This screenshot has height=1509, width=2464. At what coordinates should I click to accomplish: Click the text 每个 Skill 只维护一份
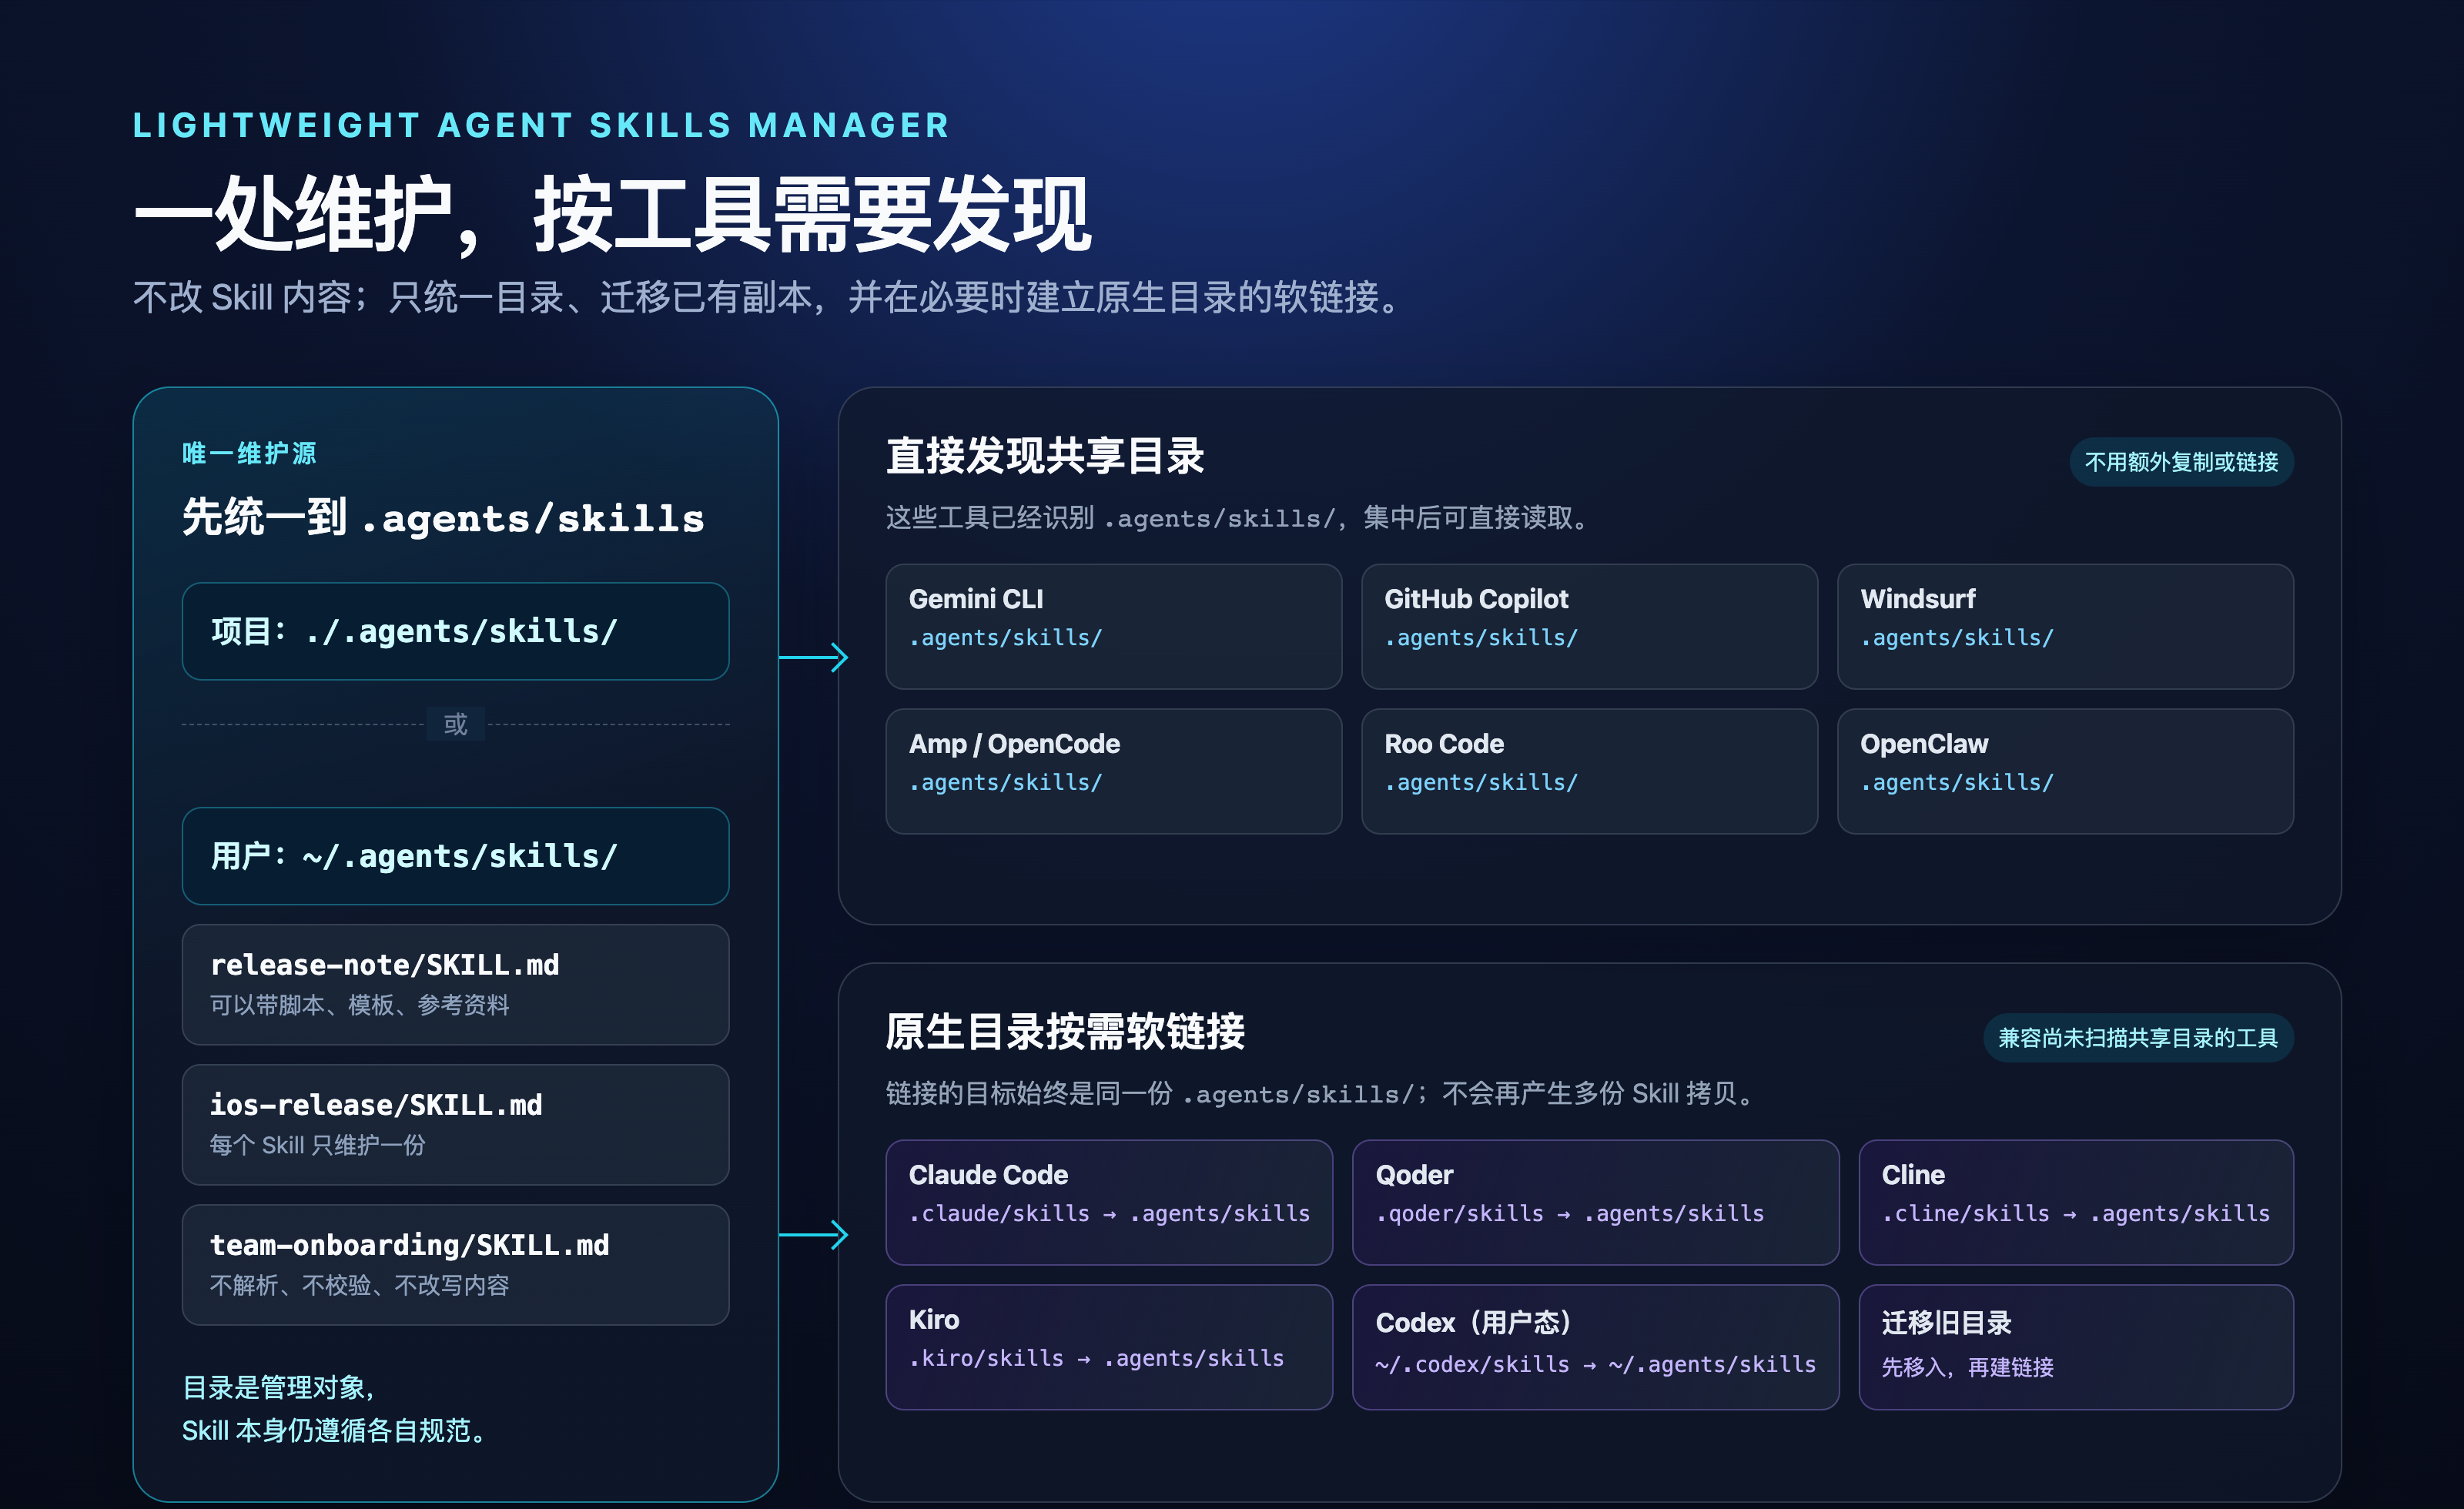tap(317, 1145)
